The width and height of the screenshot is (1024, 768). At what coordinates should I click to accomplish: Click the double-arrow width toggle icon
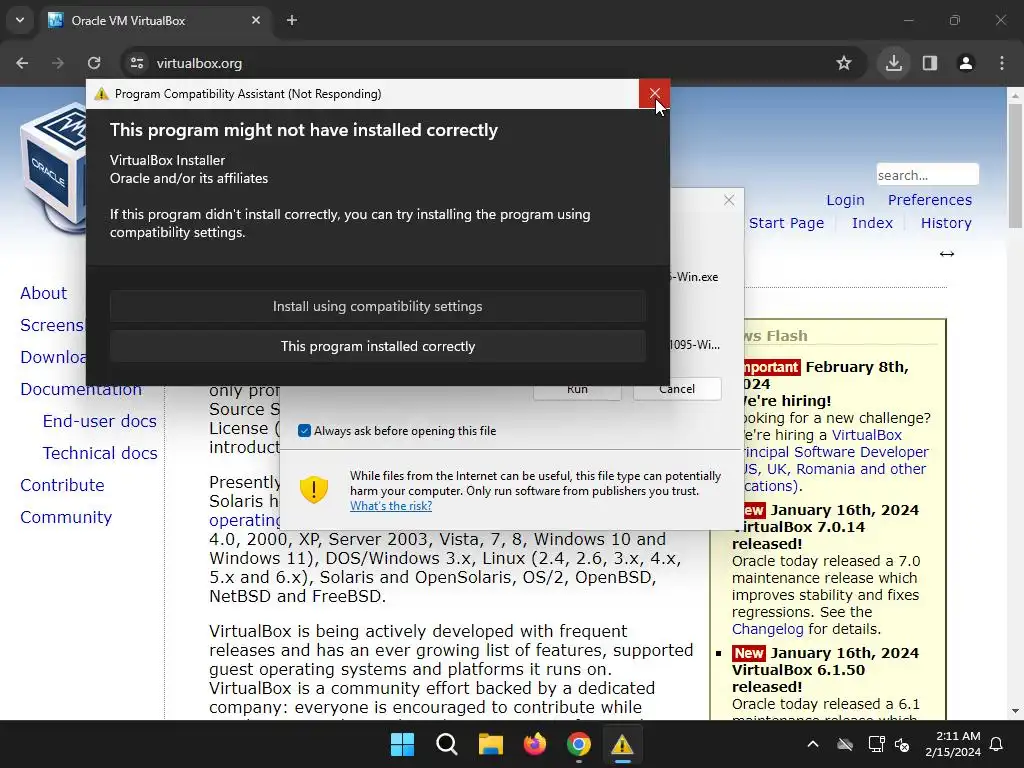946,254
